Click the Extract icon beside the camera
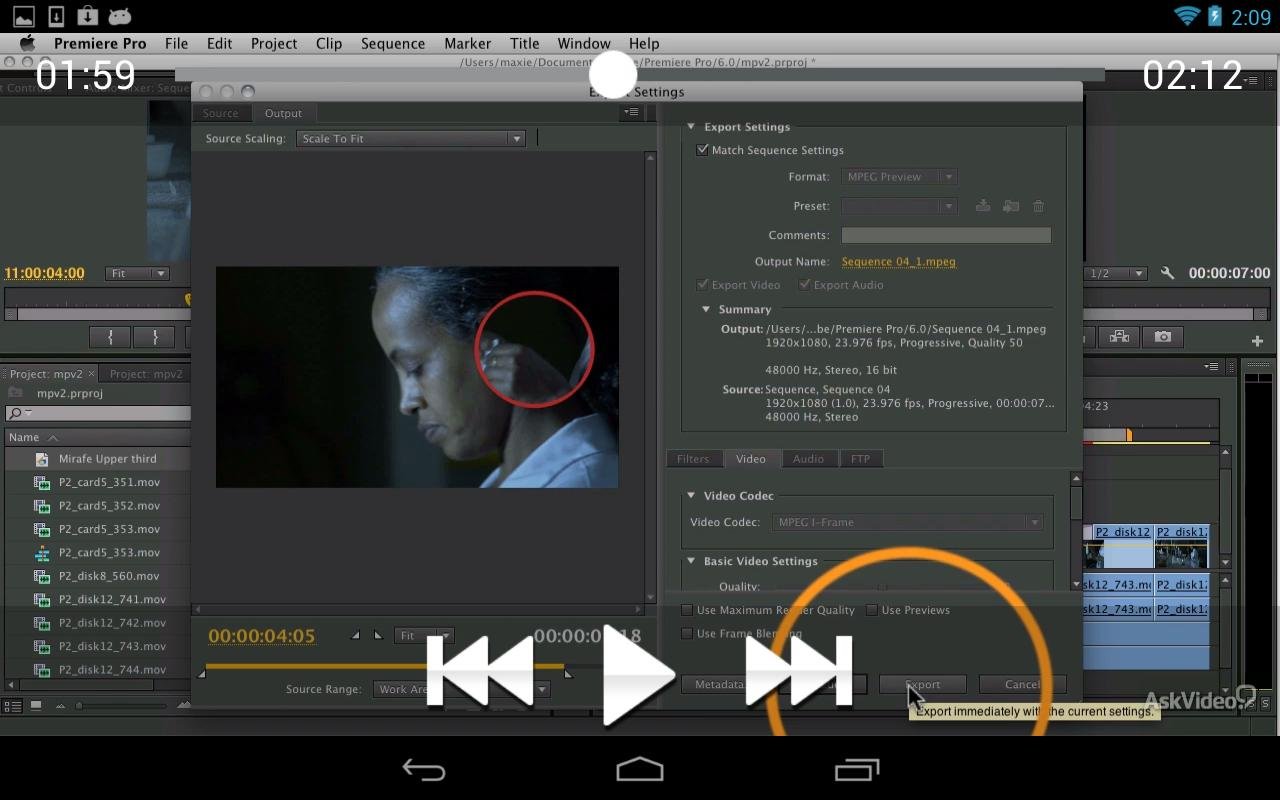 coord(1119,337)
